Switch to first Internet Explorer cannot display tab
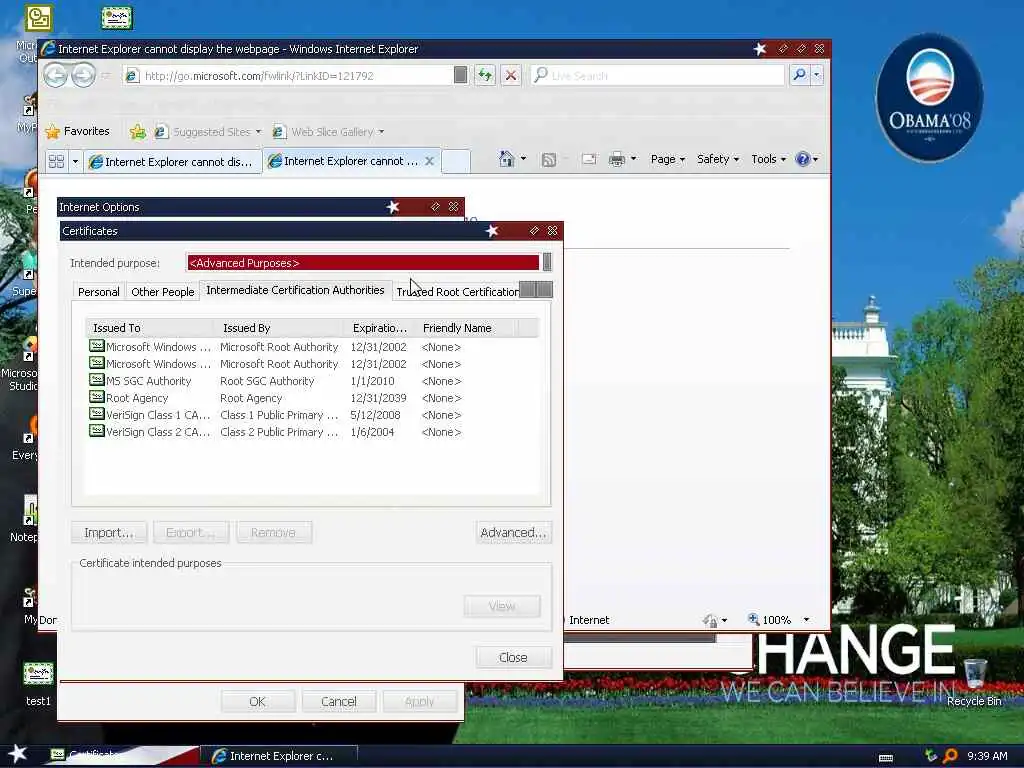Image resolution: width=1024 pixels, height=768 pixels. tap(172, 161)
